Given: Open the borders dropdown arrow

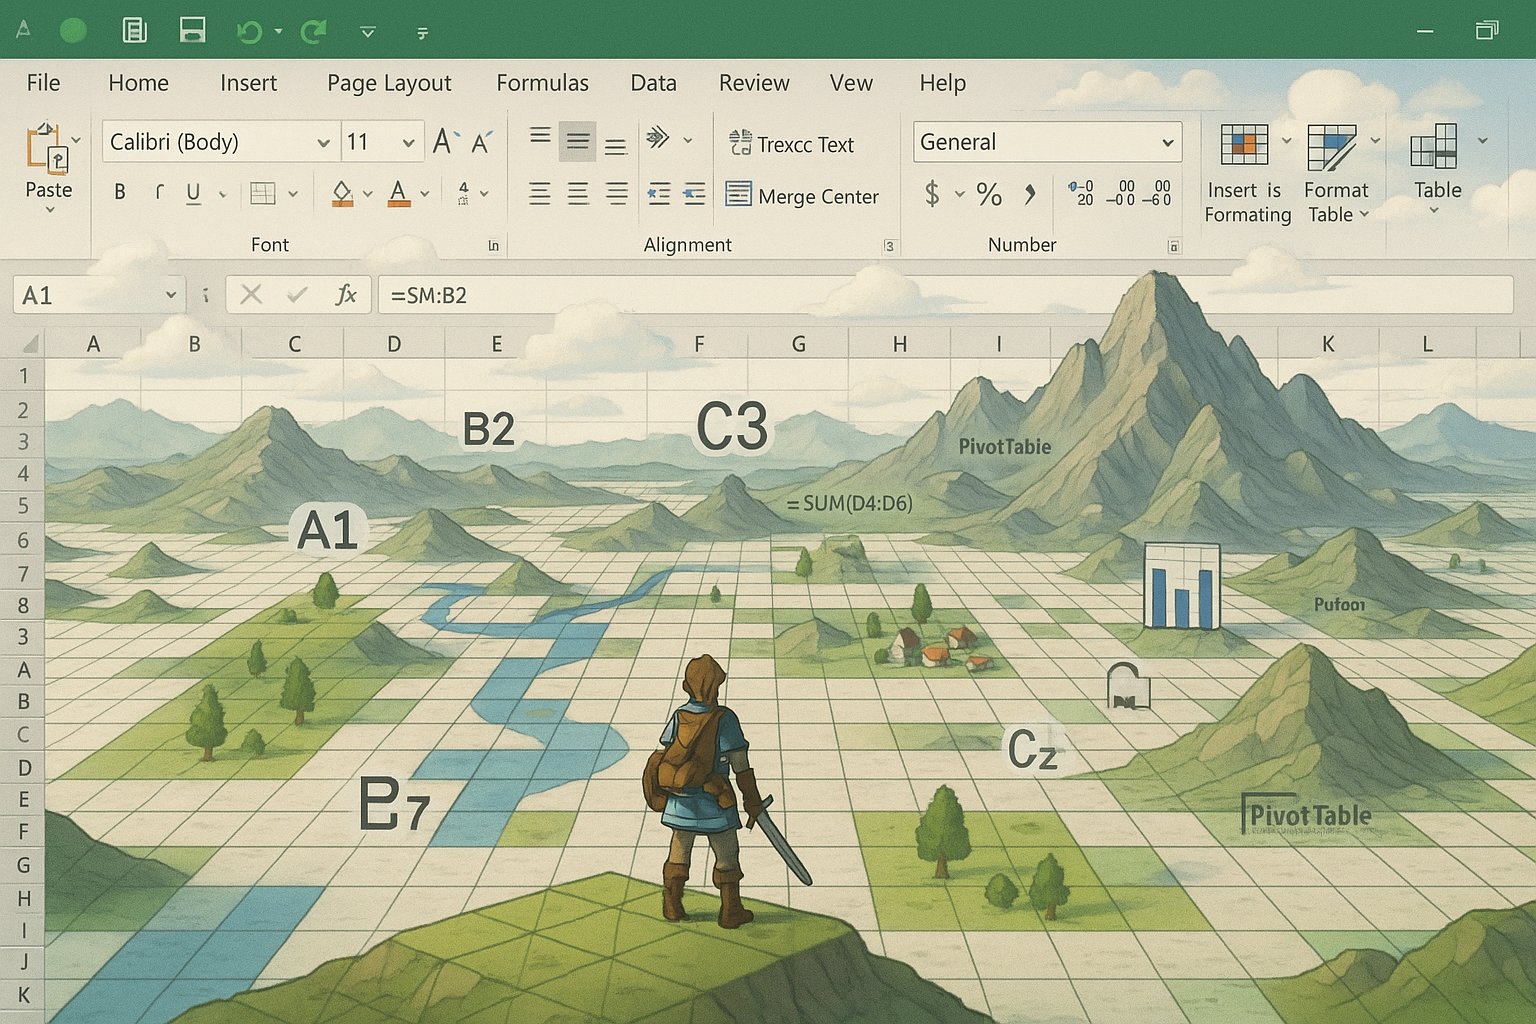Looking at the screenshot, I should 293,195.
